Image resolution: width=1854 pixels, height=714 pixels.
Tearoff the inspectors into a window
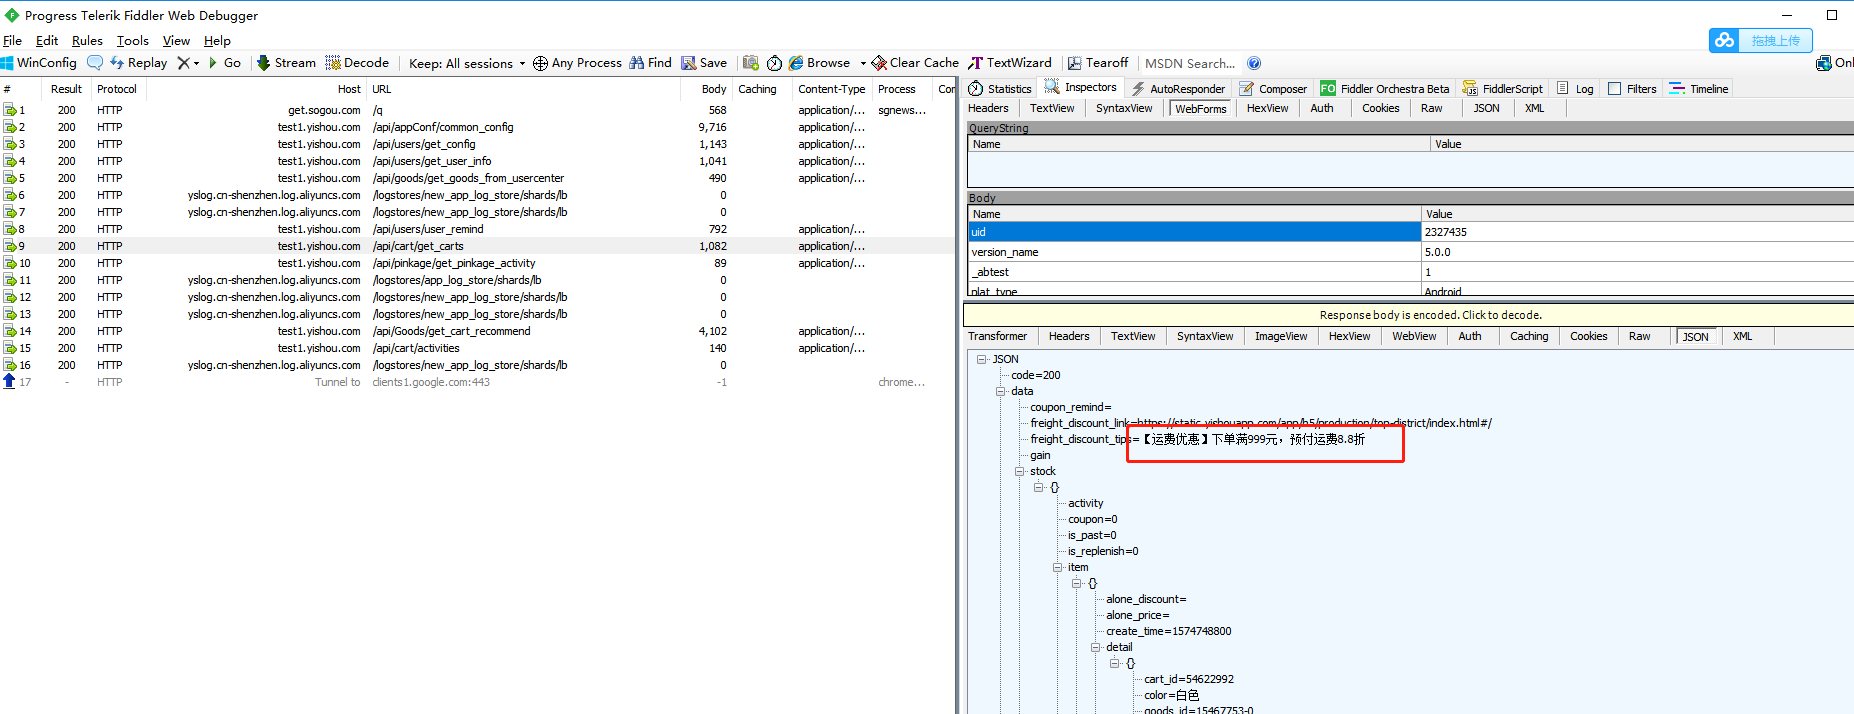(x=1097, y=63)
